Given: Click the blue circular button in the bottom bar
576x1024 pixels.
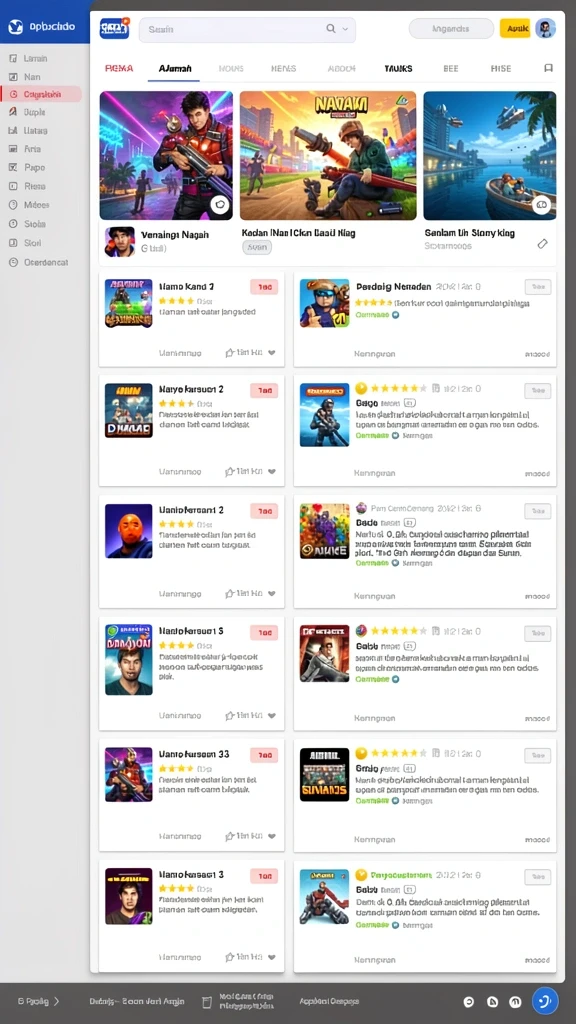Looking at the screenshot, I should tap(545, 1000).
